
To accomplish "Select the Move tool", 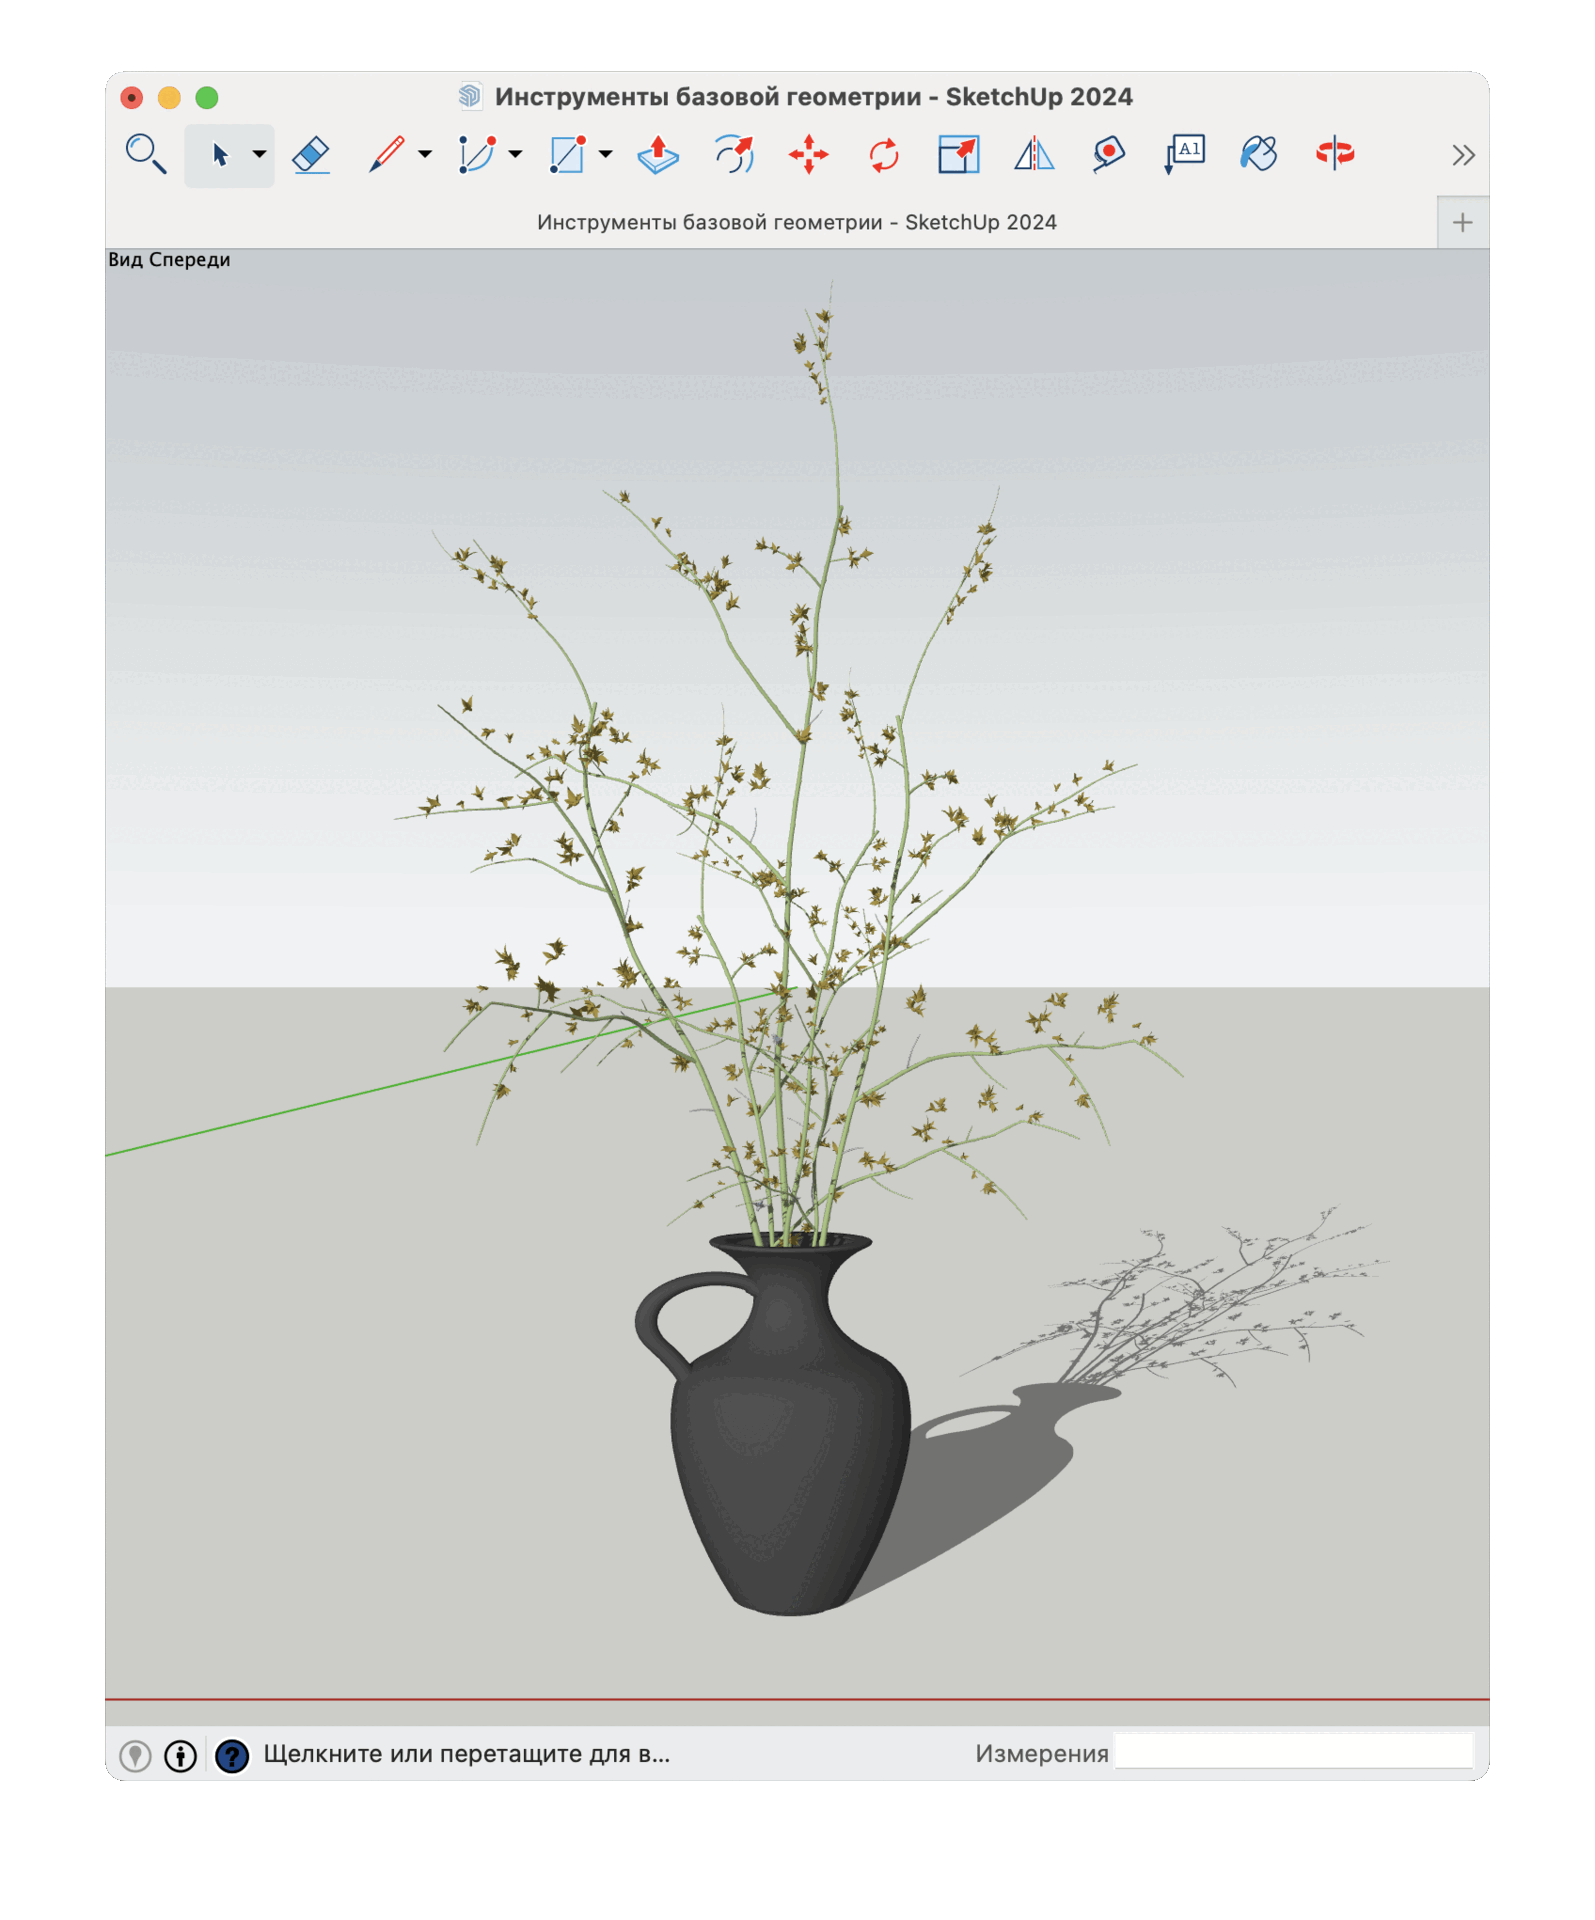I will 808,155.
